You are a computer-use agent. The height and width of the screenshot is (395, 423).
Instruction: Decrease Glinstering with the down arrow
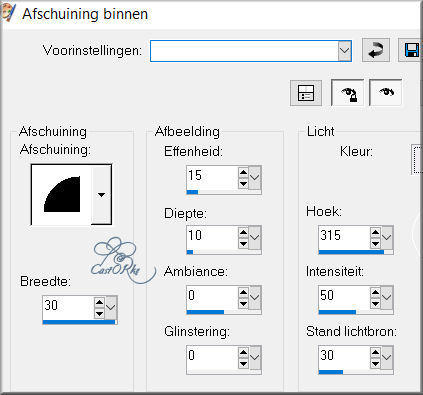coord(243,364)
